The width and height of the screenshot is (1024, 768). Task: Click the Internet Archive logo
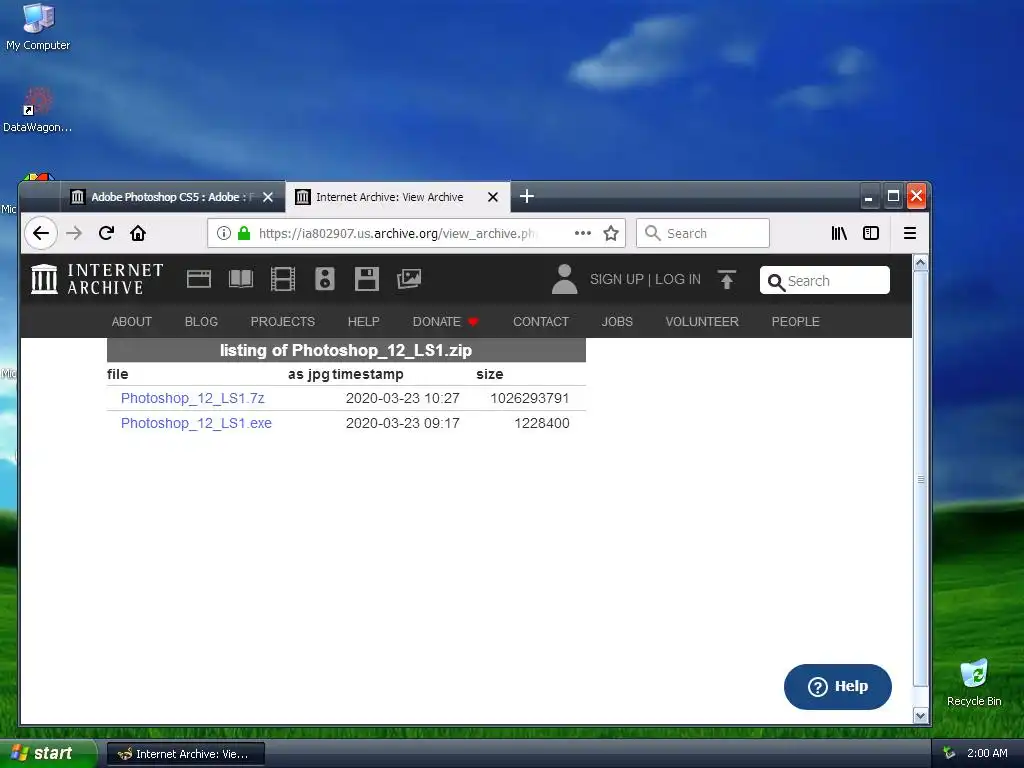pos(97,279)
